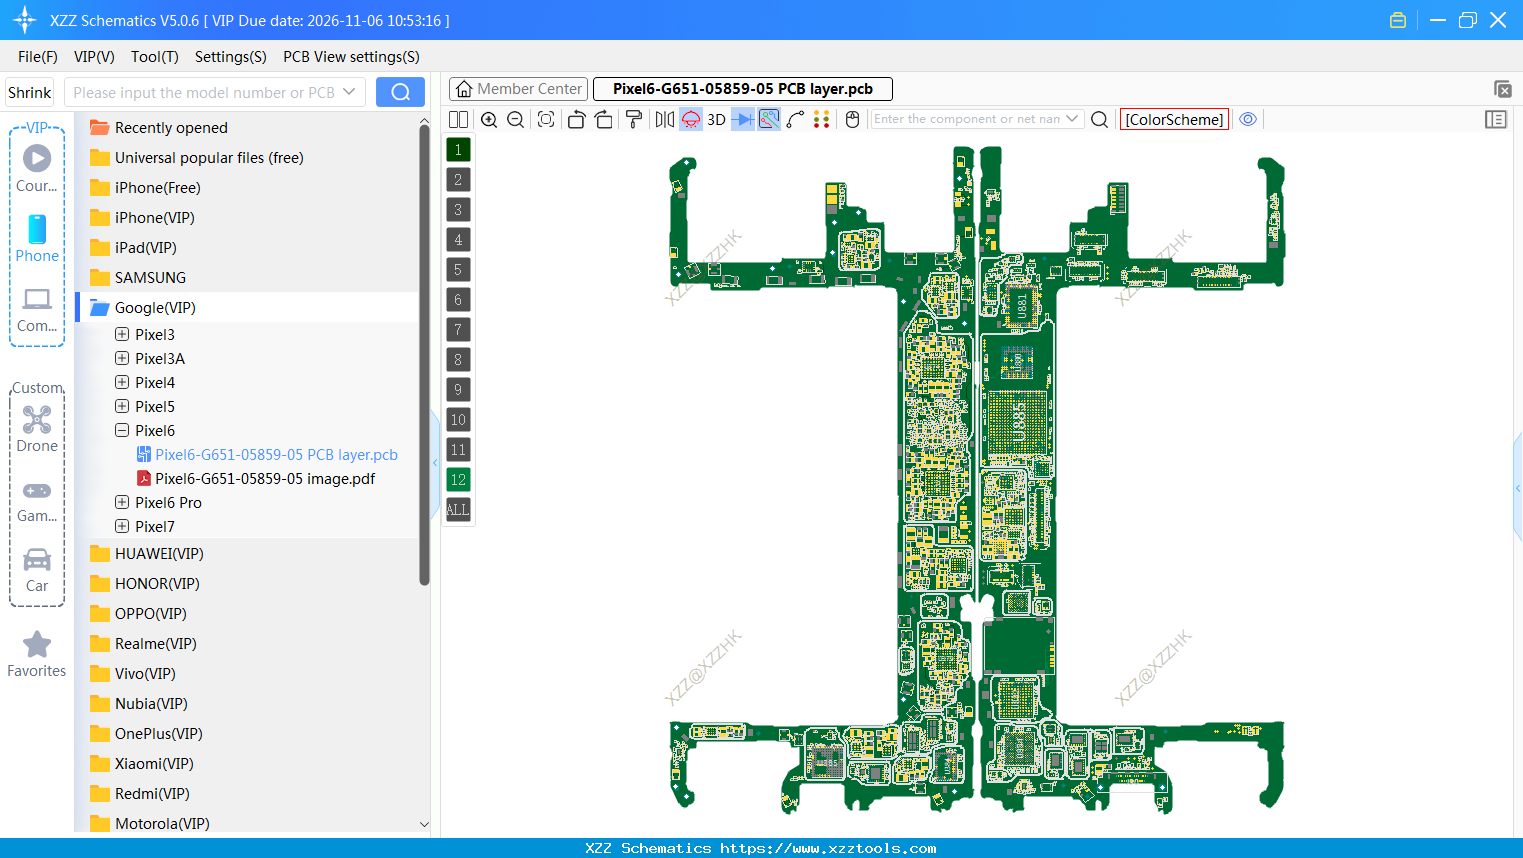Collapse the Pixel6 folder in the tree
This screenshot has height=858, width=1523.
pos(120,430)
